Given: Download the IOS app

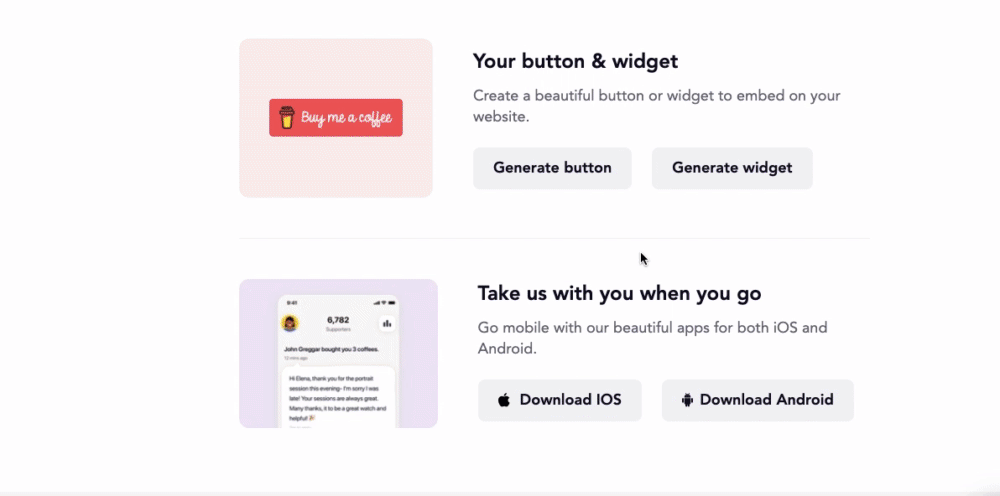Looking at the screenshot, I should pyautogui.click(x=560, y=400).
